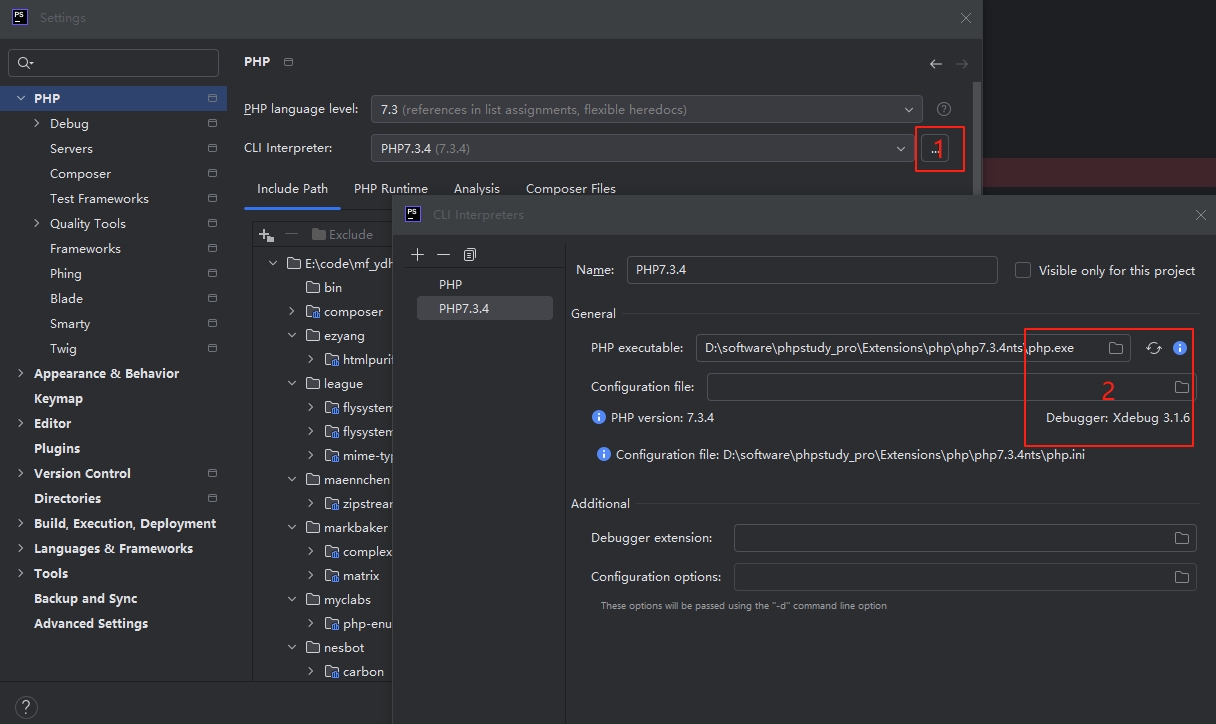Open the PHP language level dropdown

[x=646, y=109]
